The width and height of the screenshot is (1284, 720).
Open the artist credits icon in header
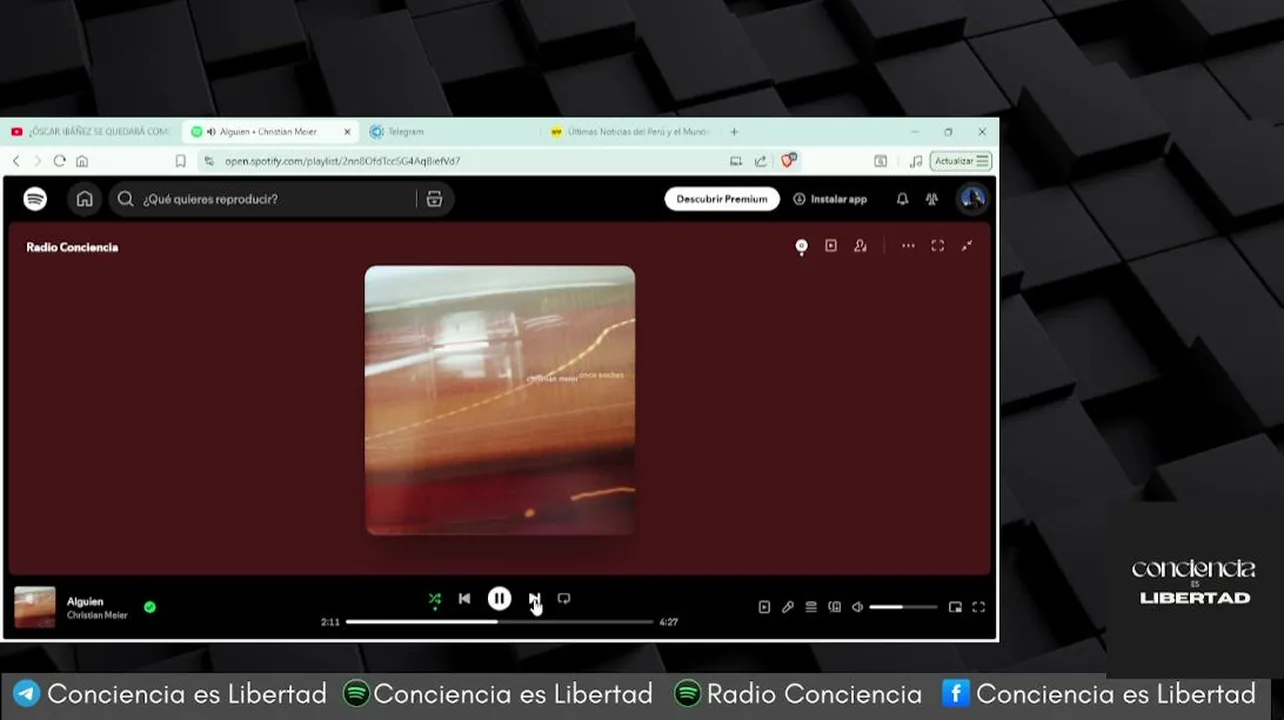point(860,246)
